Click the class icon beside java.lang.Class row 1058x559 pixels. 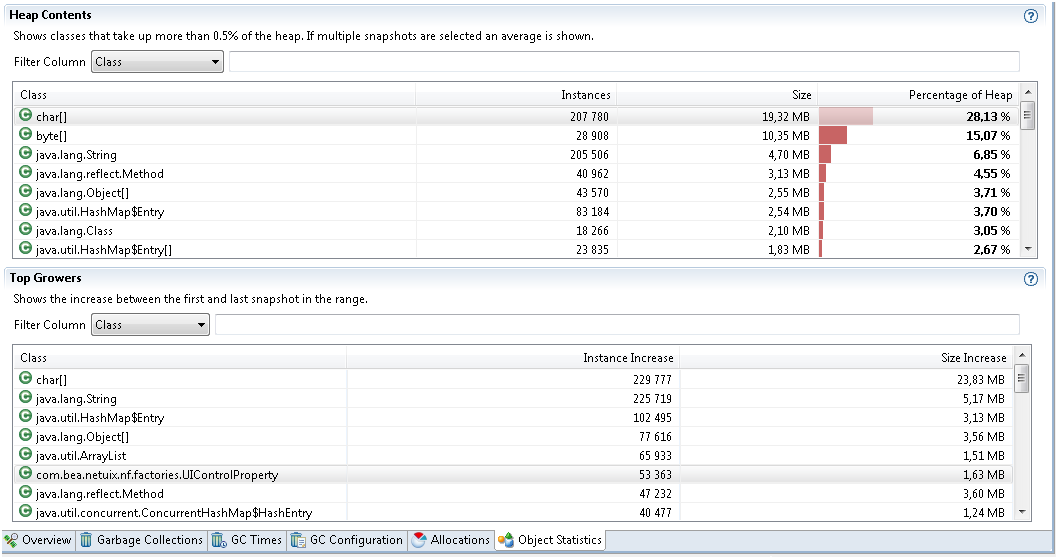26,230
